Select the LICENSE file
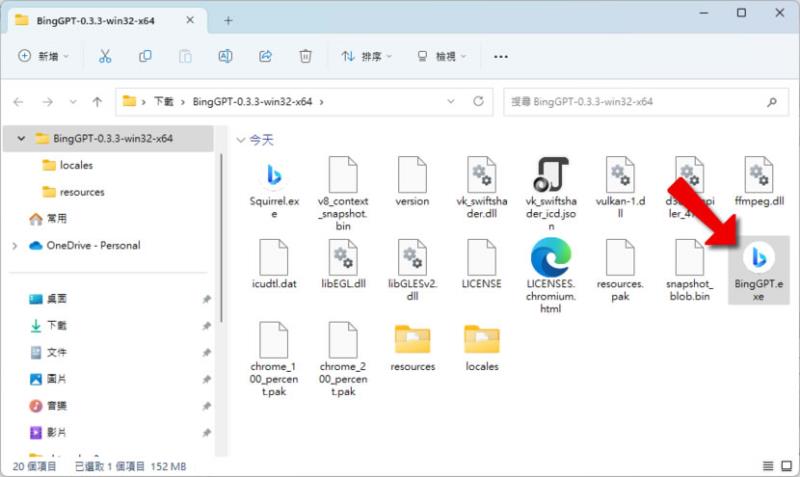Image resolution: width=800 pixels, height=477 pixels. tap(482, 264)
